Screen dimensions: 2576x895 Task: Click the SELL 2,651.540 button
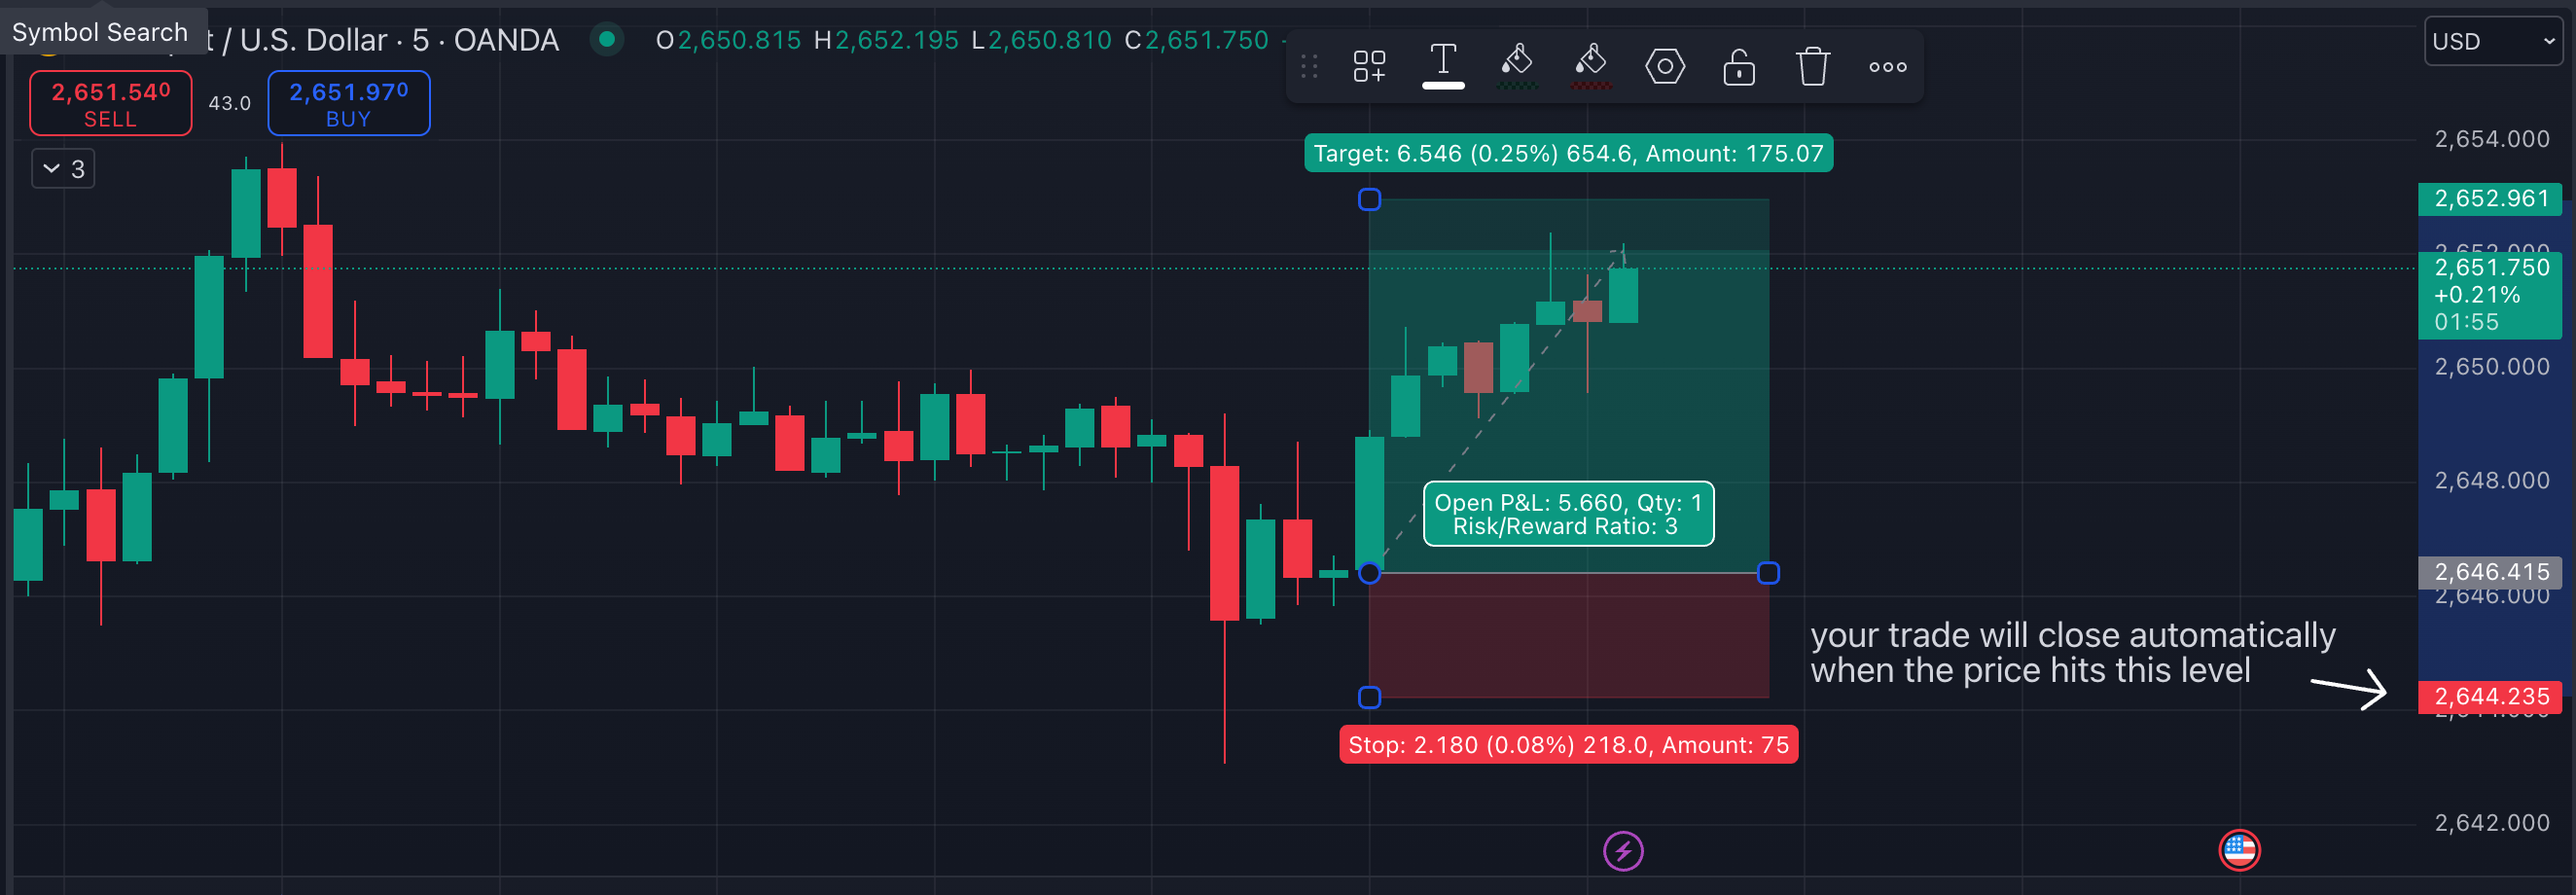[x=111, y=103]
